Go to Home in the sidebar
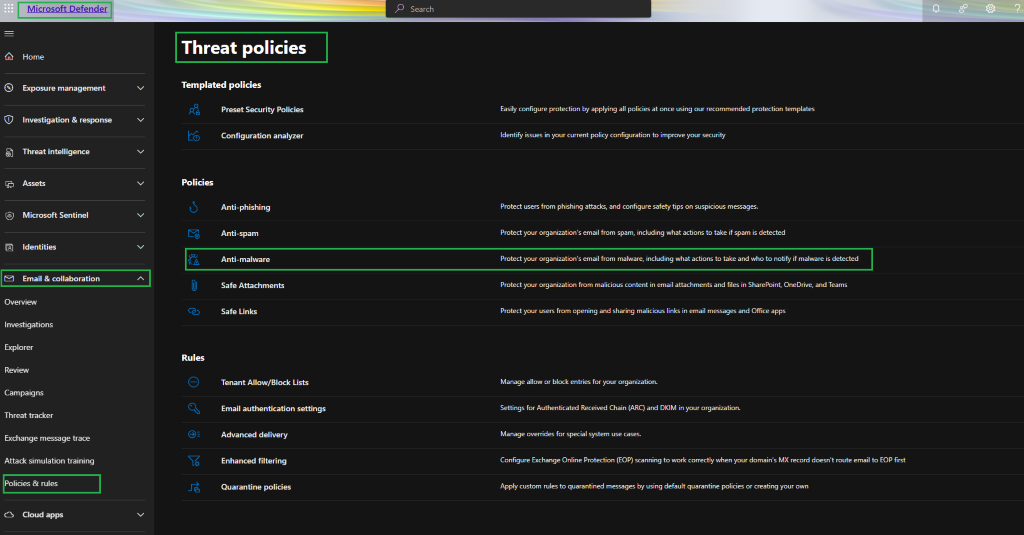Viewport: 1024px width, 535px height. 33,57
